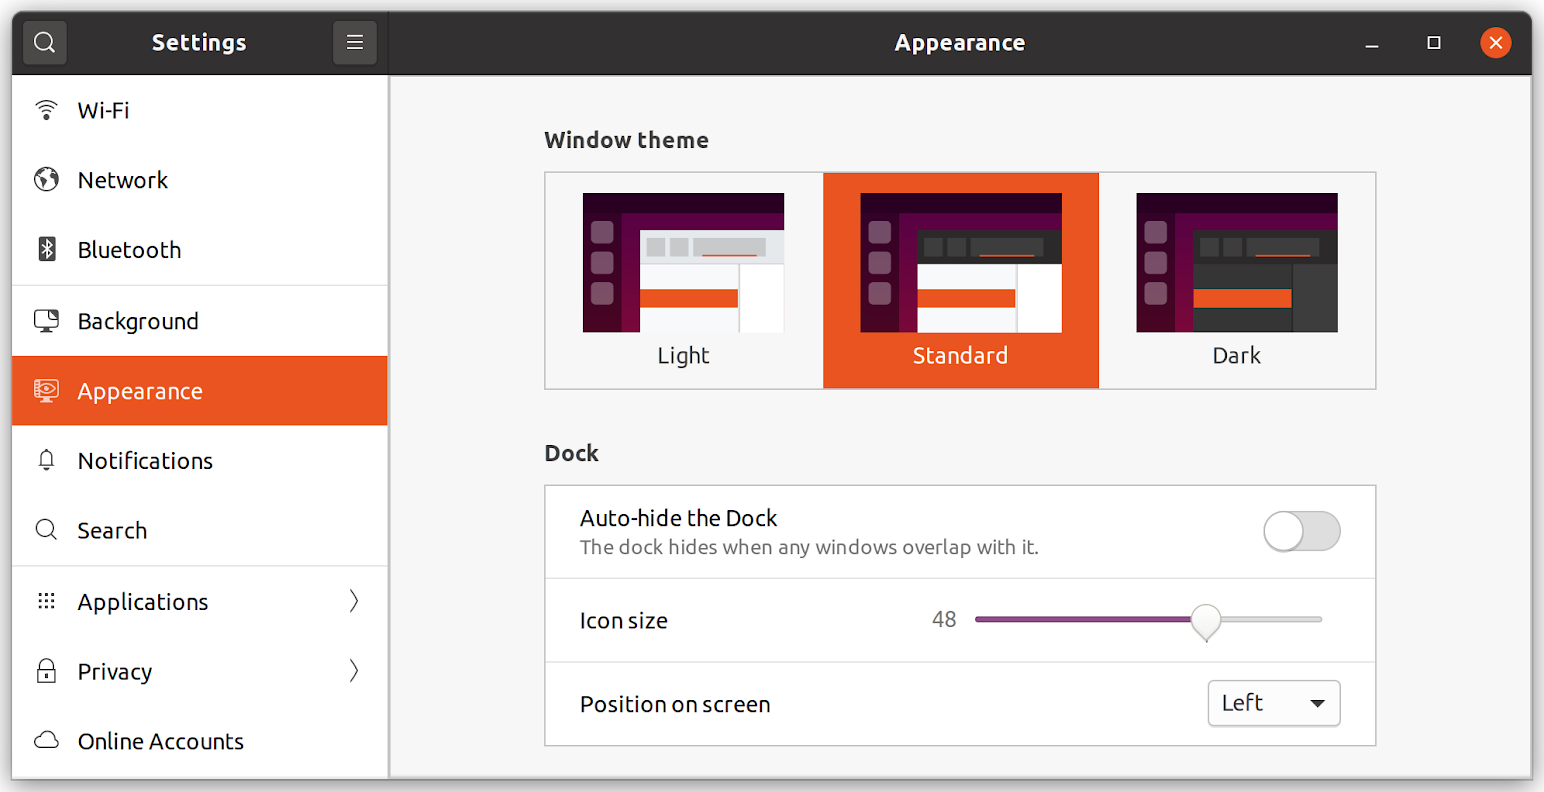The image size is (1544, 792).
Task: Click the Dock section heading
Action: (572, 453)
